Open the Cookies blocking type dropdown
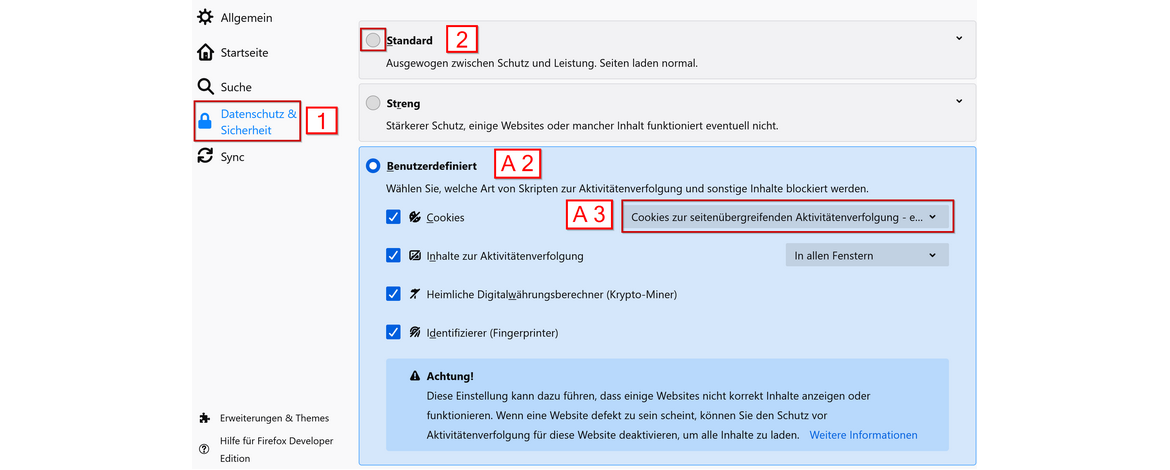 tap(786, 217)
